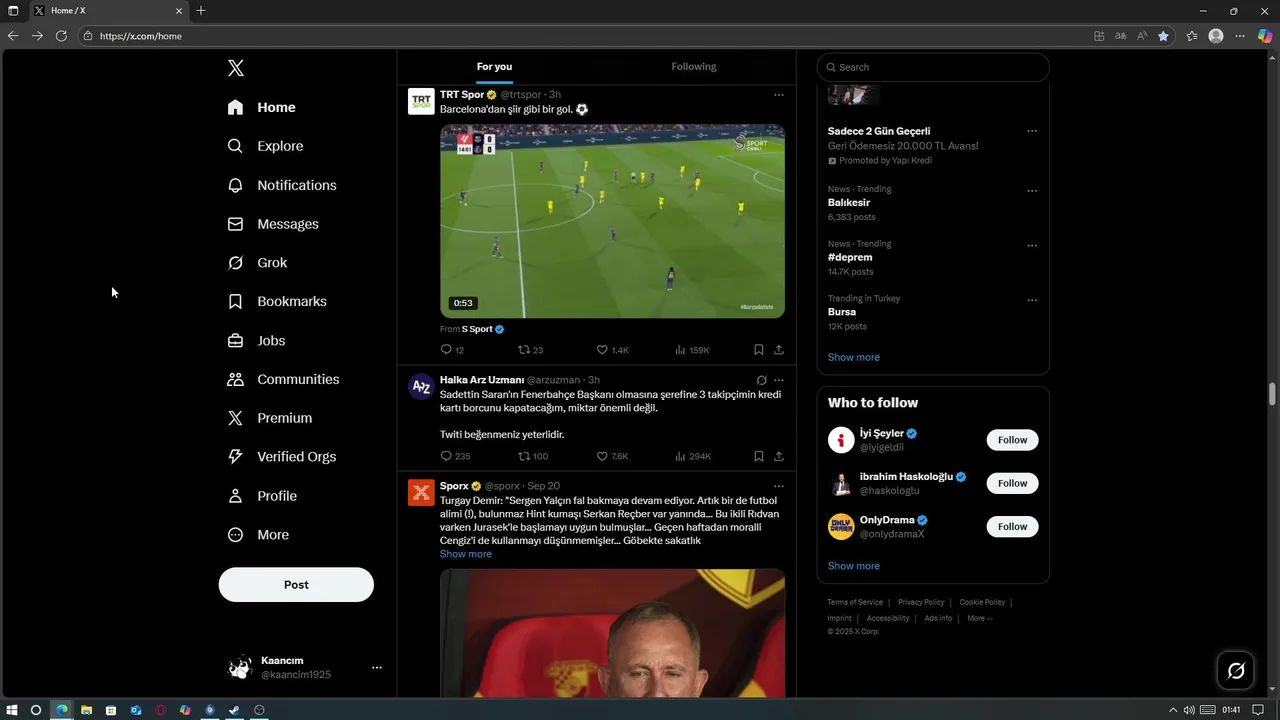Switch to the Following tab
Screen dimensions: 1280x720
click(x=694, y=67)
